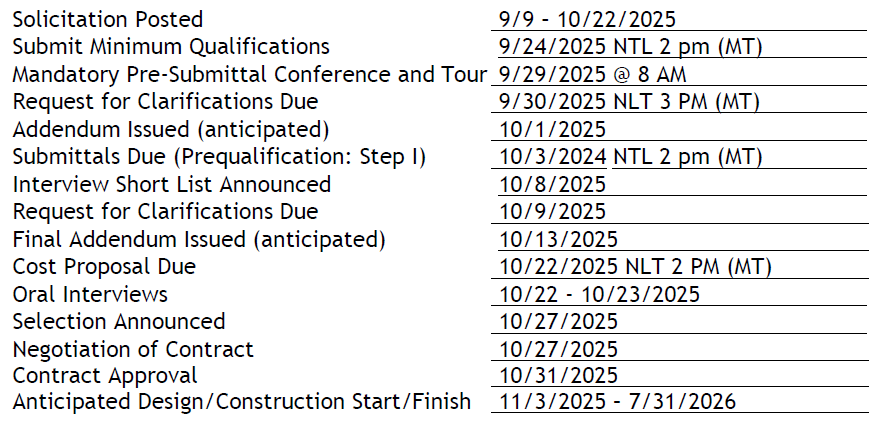Viewport: 880px width, 428px height.
Task: Click Submit Minimum Qualifications text
Action: 171,47
